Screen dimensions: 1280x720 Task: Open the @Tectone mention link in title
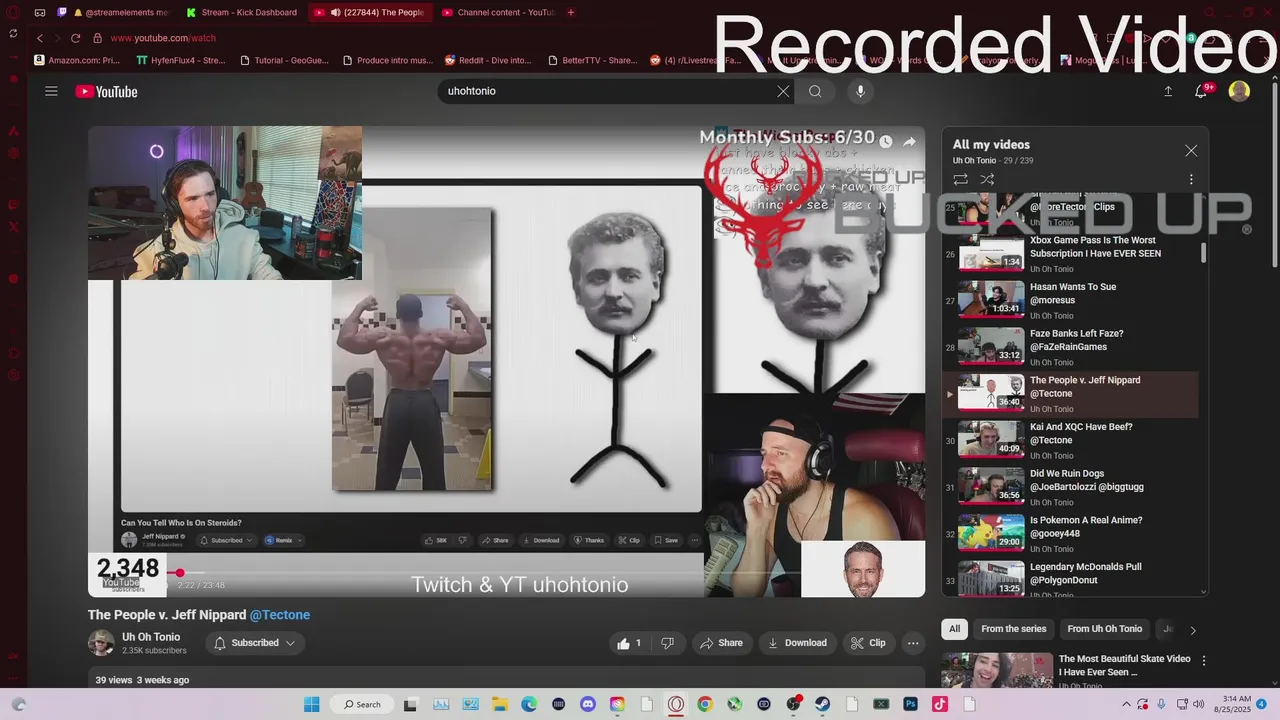click(x=280, y=615)
